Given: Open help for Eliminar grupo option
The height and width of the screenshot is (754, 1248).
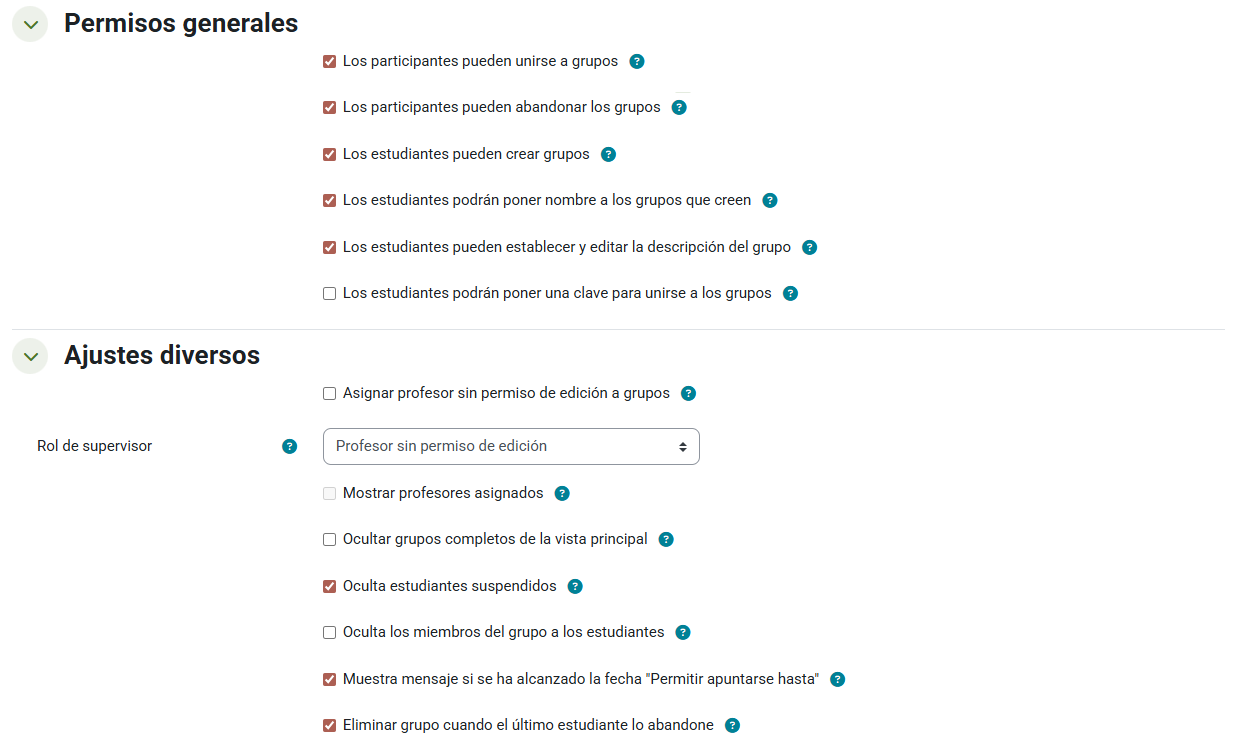Looking at the screenshot, I should click(732, 725).
